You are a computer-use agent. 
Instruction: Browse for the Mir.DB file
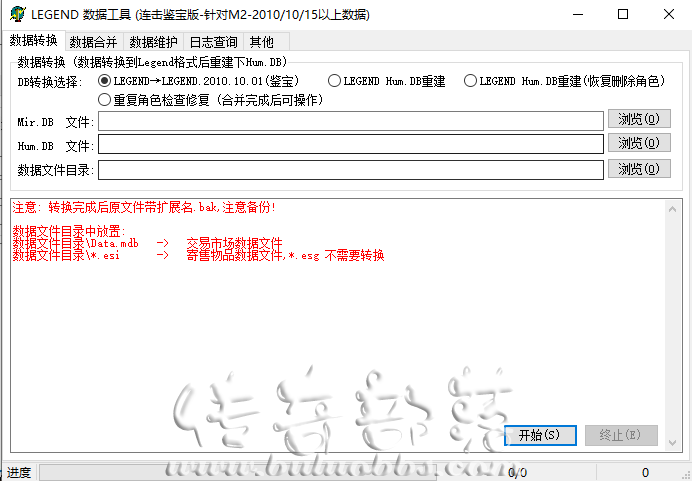(x=639, y=119)
